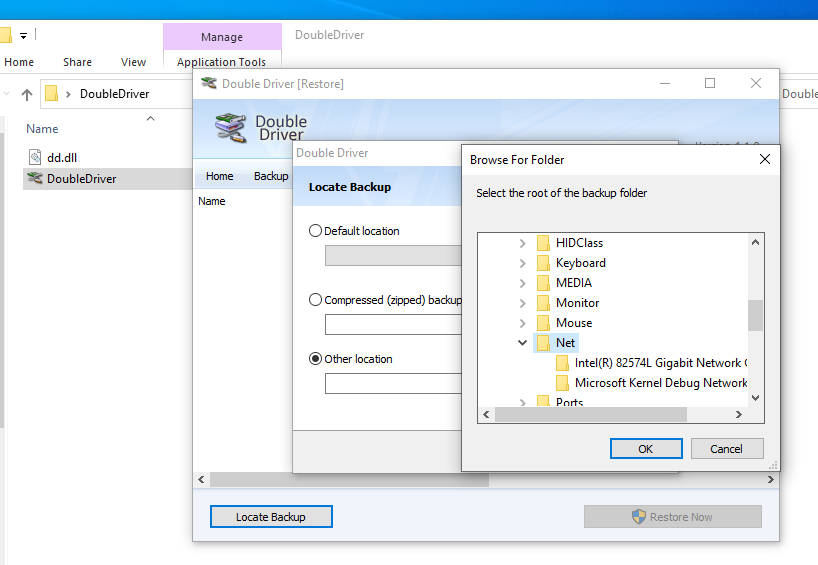Click folder tree scroll down arrow
The height and width of the screenshot is (565, 818).
(x=755, y=398)
